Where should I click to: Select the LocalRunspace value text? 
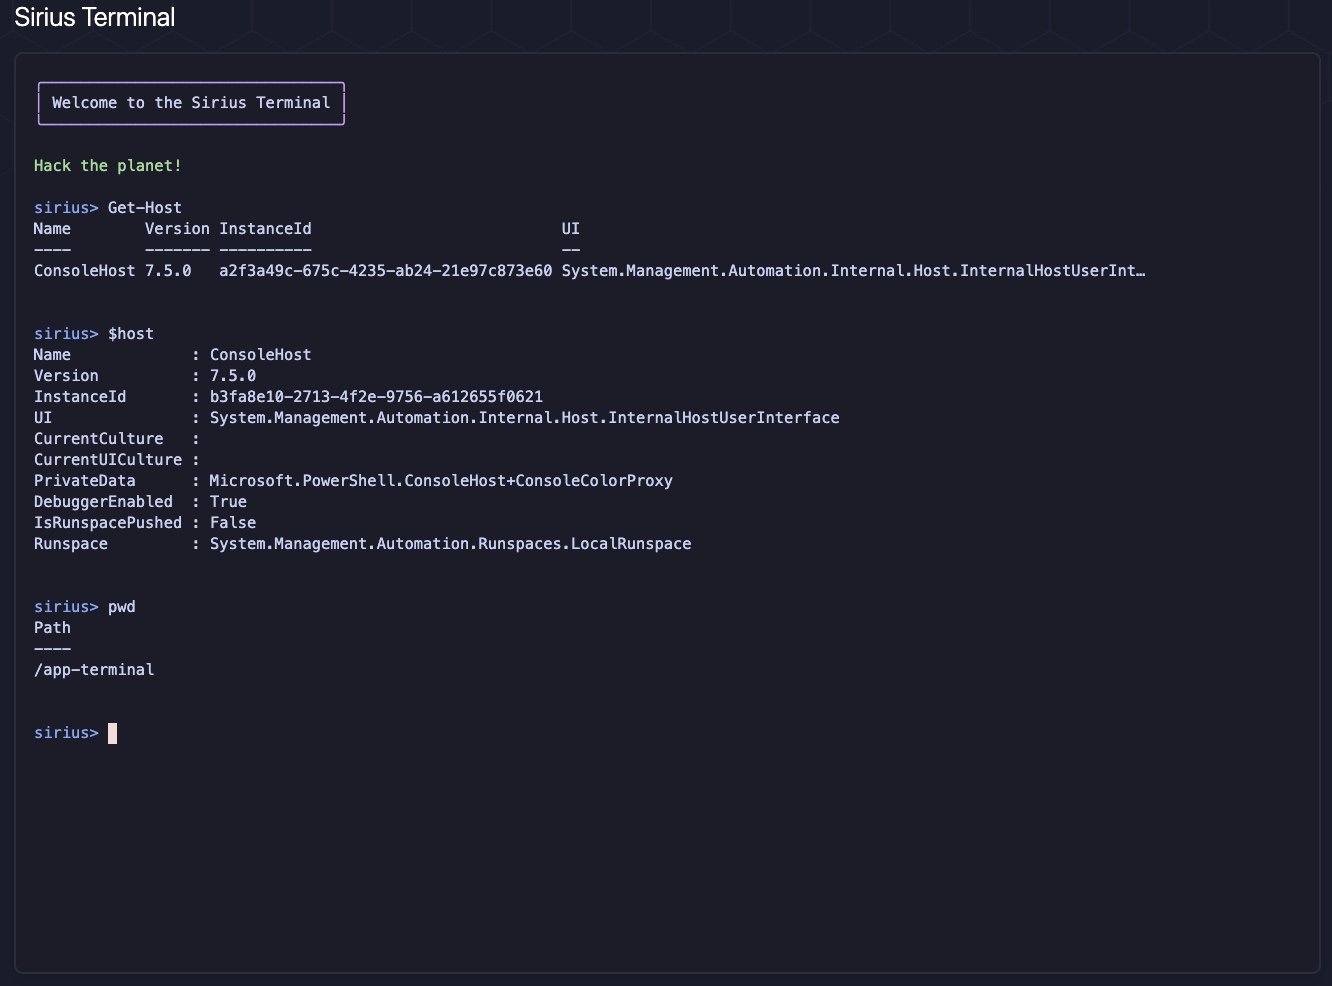coord(450,543)
